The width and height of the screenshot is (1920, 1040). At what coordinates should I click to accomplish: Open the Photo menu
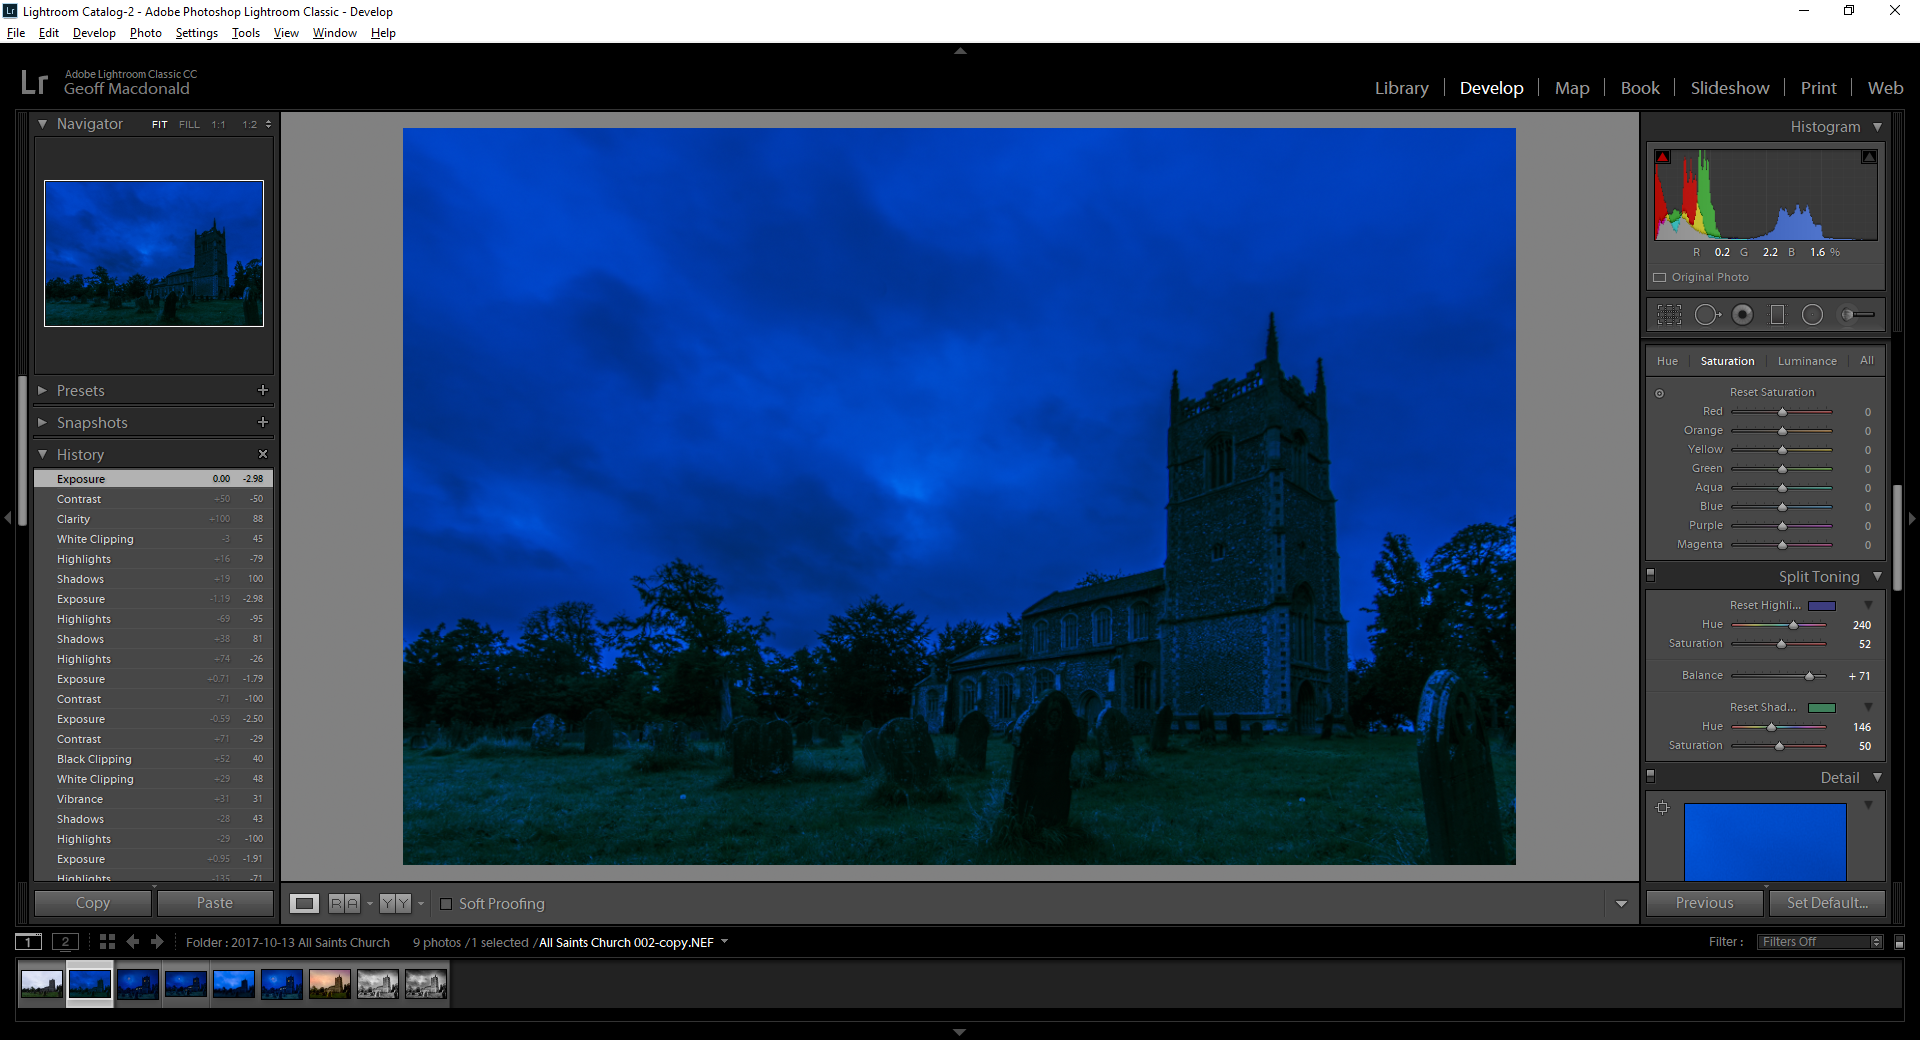click(145, 33)
